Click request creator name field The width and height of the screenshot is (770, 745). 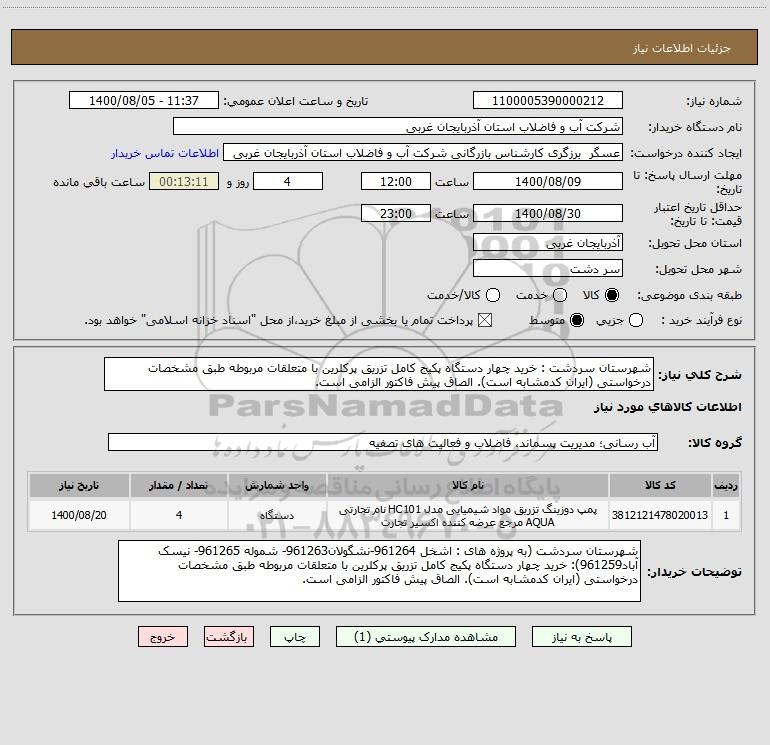423,153
